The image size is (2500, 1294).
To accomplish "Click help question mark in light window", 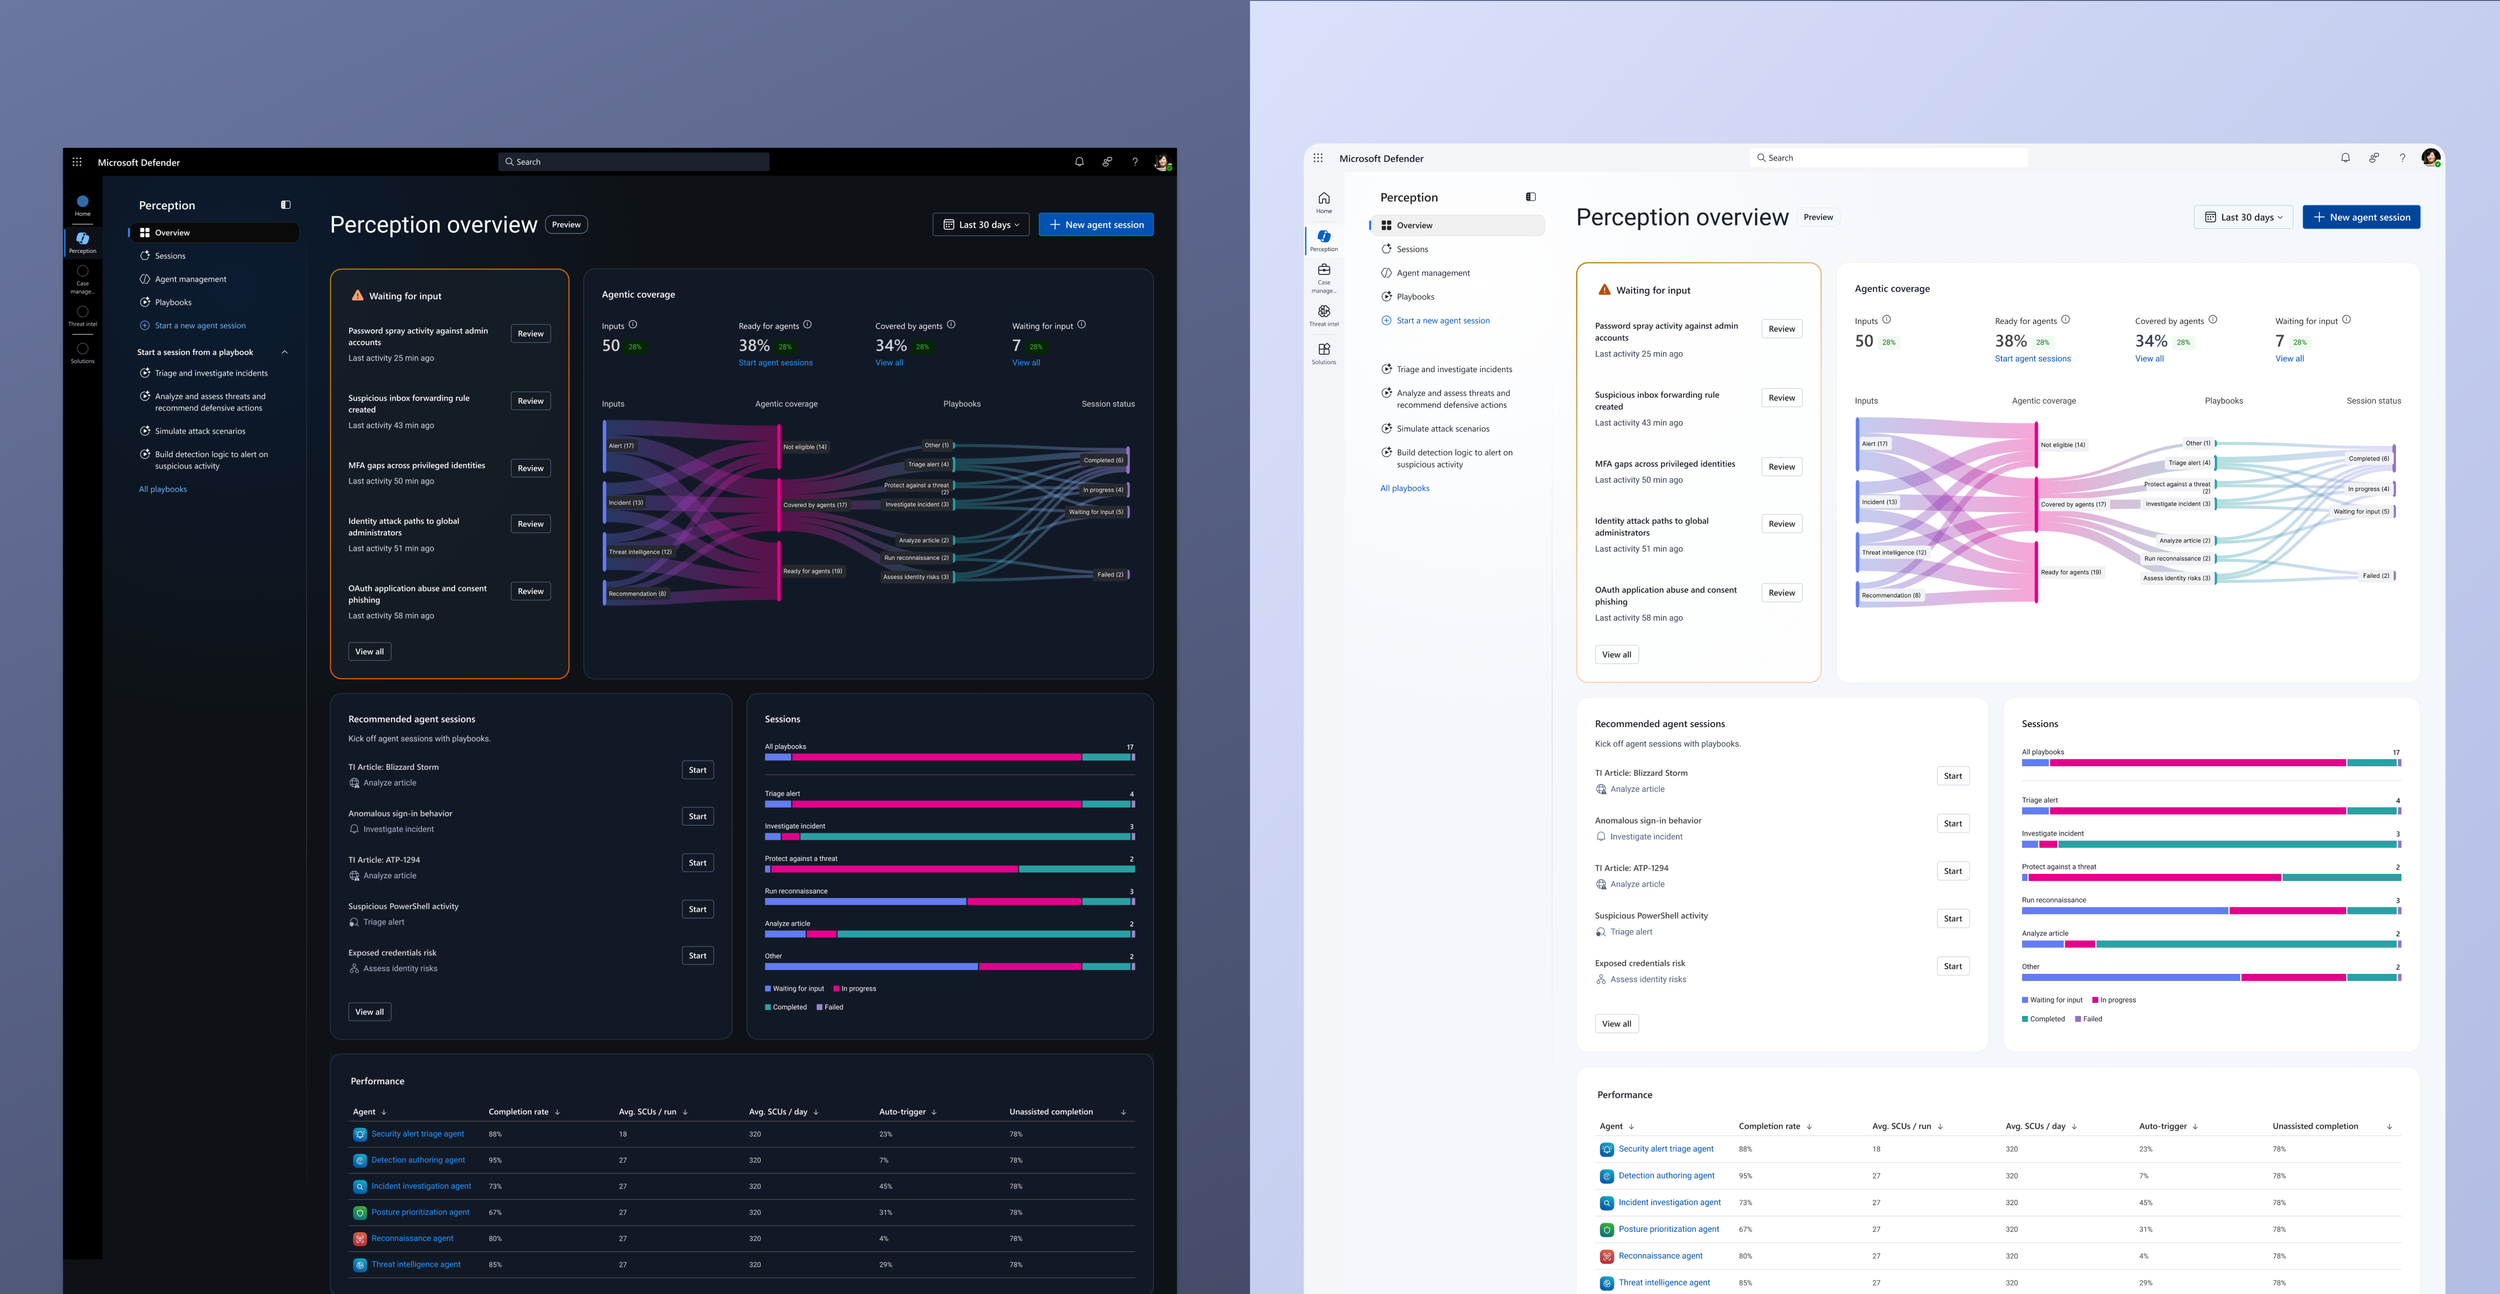I will coord(2402,158).
